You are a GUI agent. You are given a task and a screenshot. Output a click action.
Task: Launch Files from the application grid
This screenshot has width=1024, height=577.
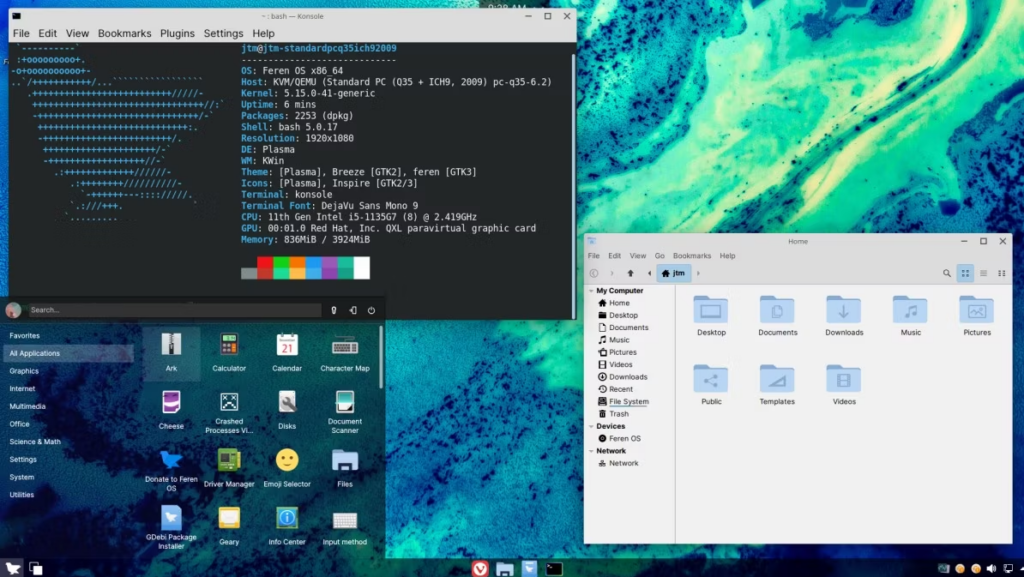point(345,468)
